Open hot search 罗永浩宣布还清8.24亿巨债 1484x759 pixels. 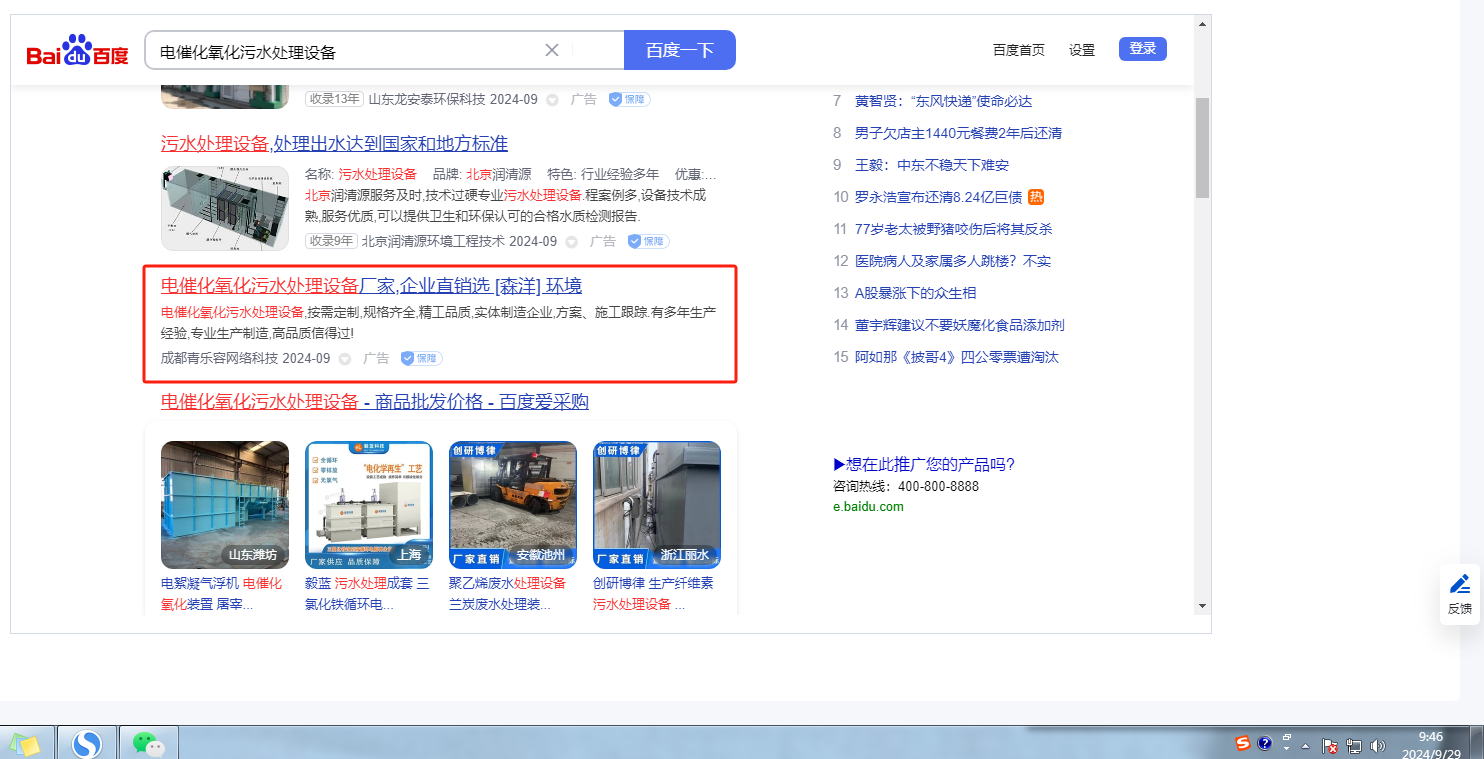(938, 197)
